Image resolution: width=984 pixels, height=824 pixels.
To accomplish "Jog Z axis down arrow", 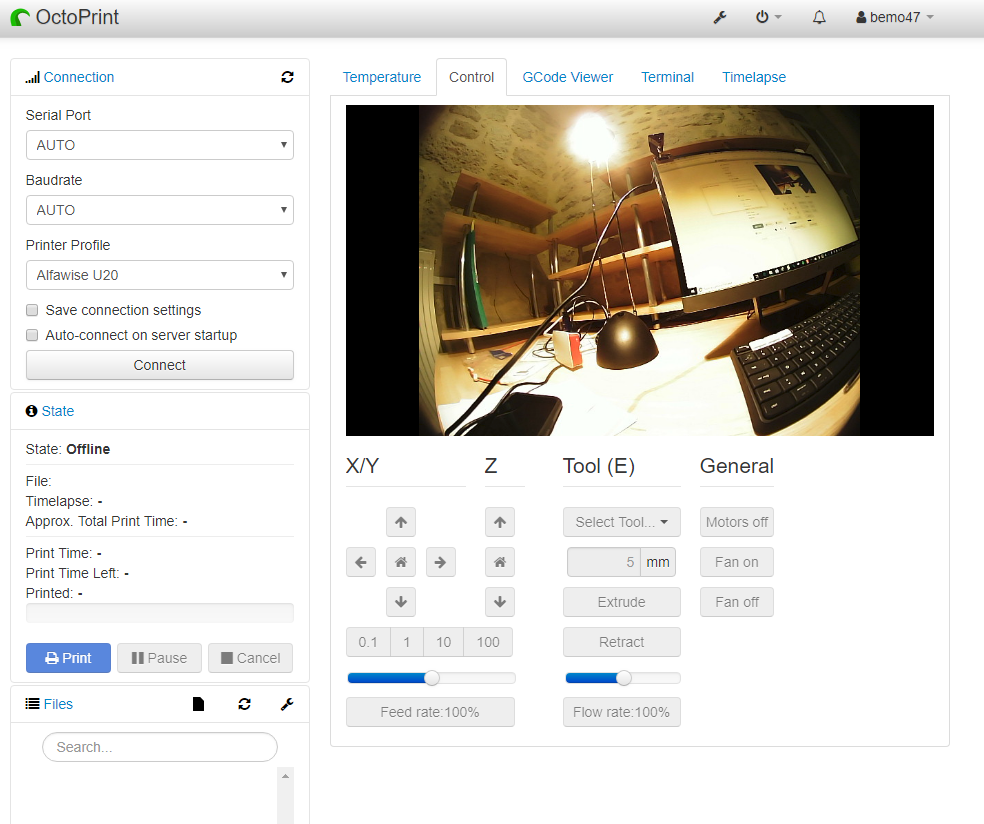I will click(500, 602).
